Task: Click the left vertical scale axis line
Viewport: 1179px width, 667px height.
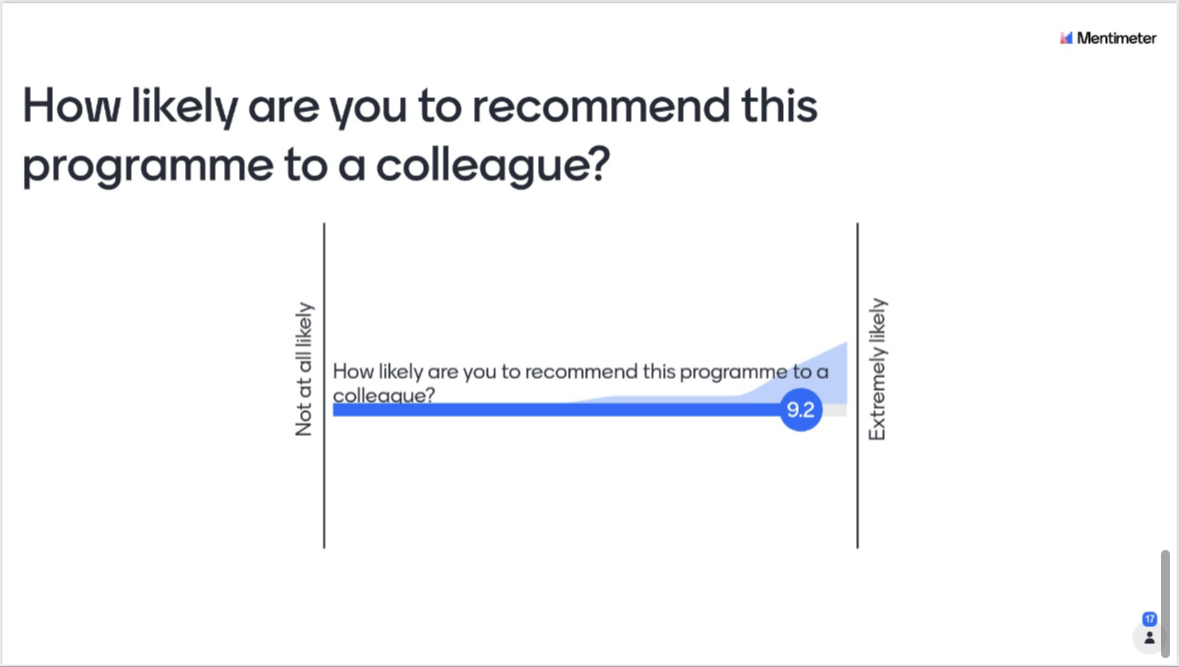Action: pyautogui.click(x=324, y=386)
